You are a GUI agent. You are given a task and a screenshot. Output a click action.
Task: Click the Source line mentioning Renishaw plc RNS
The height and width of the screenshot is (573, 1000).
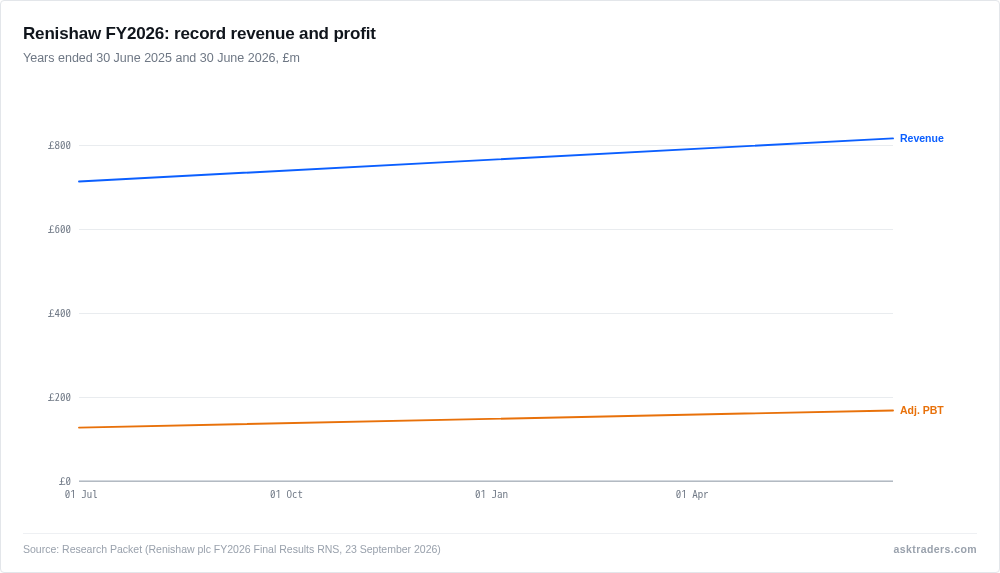pyautogui.click(x=232, y=549)
